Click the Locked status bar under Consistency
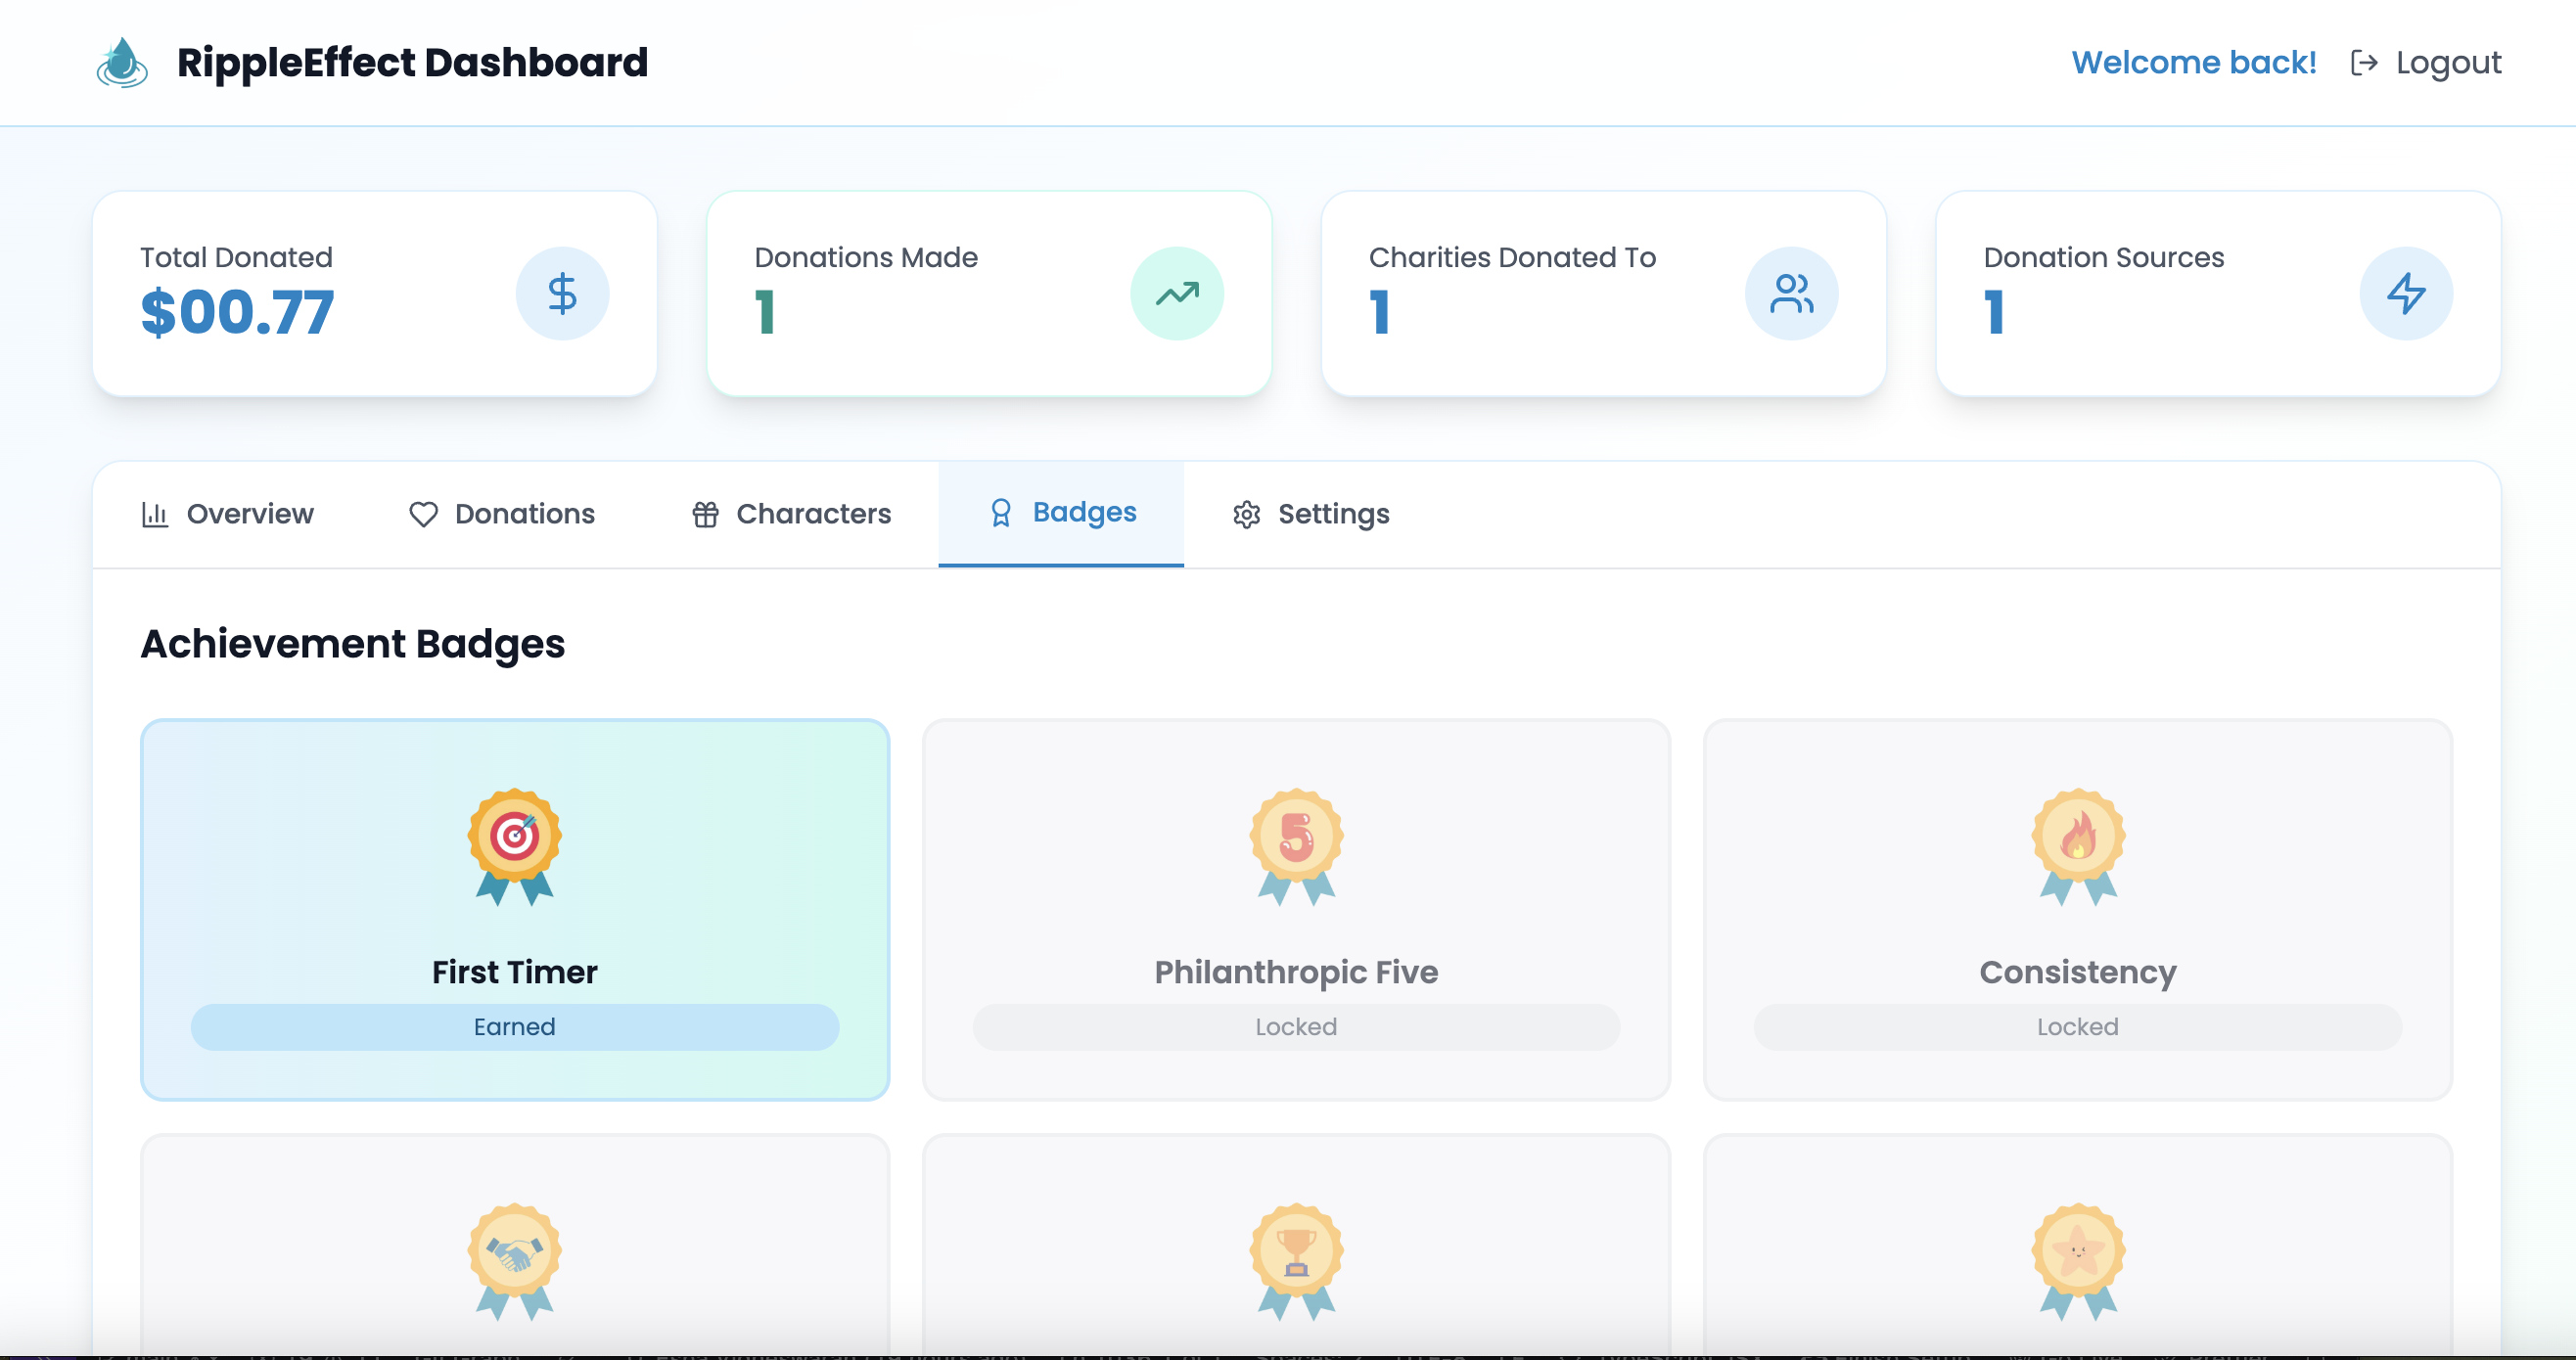The width and height of the screenshot is (2576, 1360). point(2078,1027)
